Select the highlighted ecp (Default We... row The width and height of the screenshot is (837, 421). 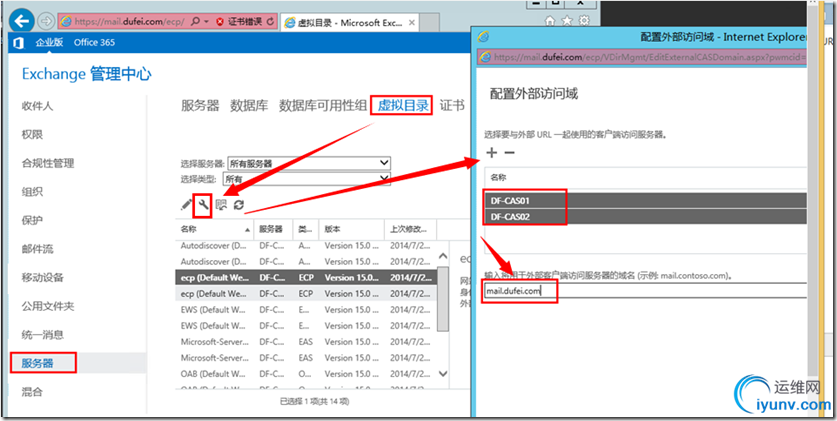tap(306, 277)
